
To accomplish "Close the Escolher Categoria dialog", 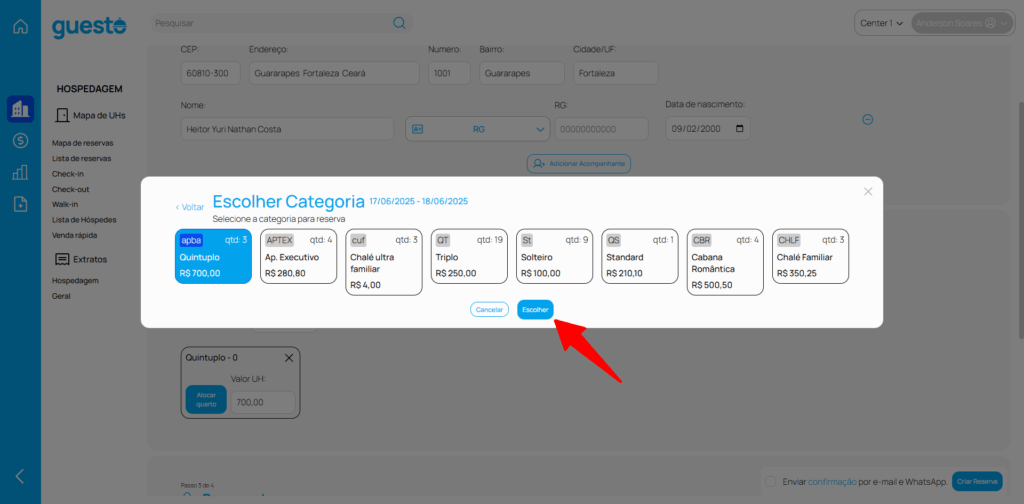I will click(x=868, y=191).
